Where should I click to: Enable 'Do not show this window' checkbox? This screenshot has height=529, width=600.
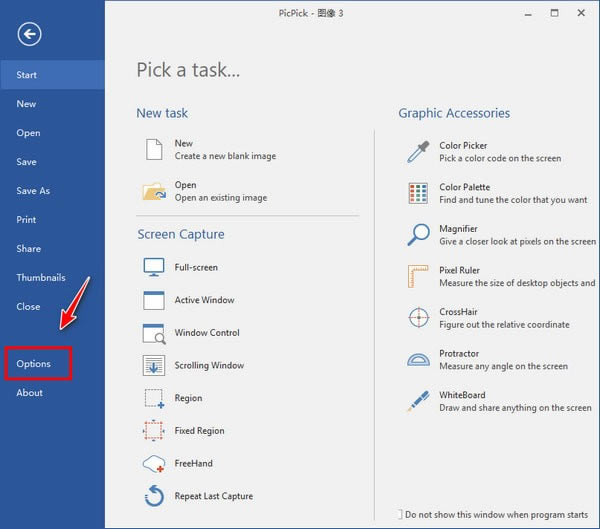coord(400,514)
